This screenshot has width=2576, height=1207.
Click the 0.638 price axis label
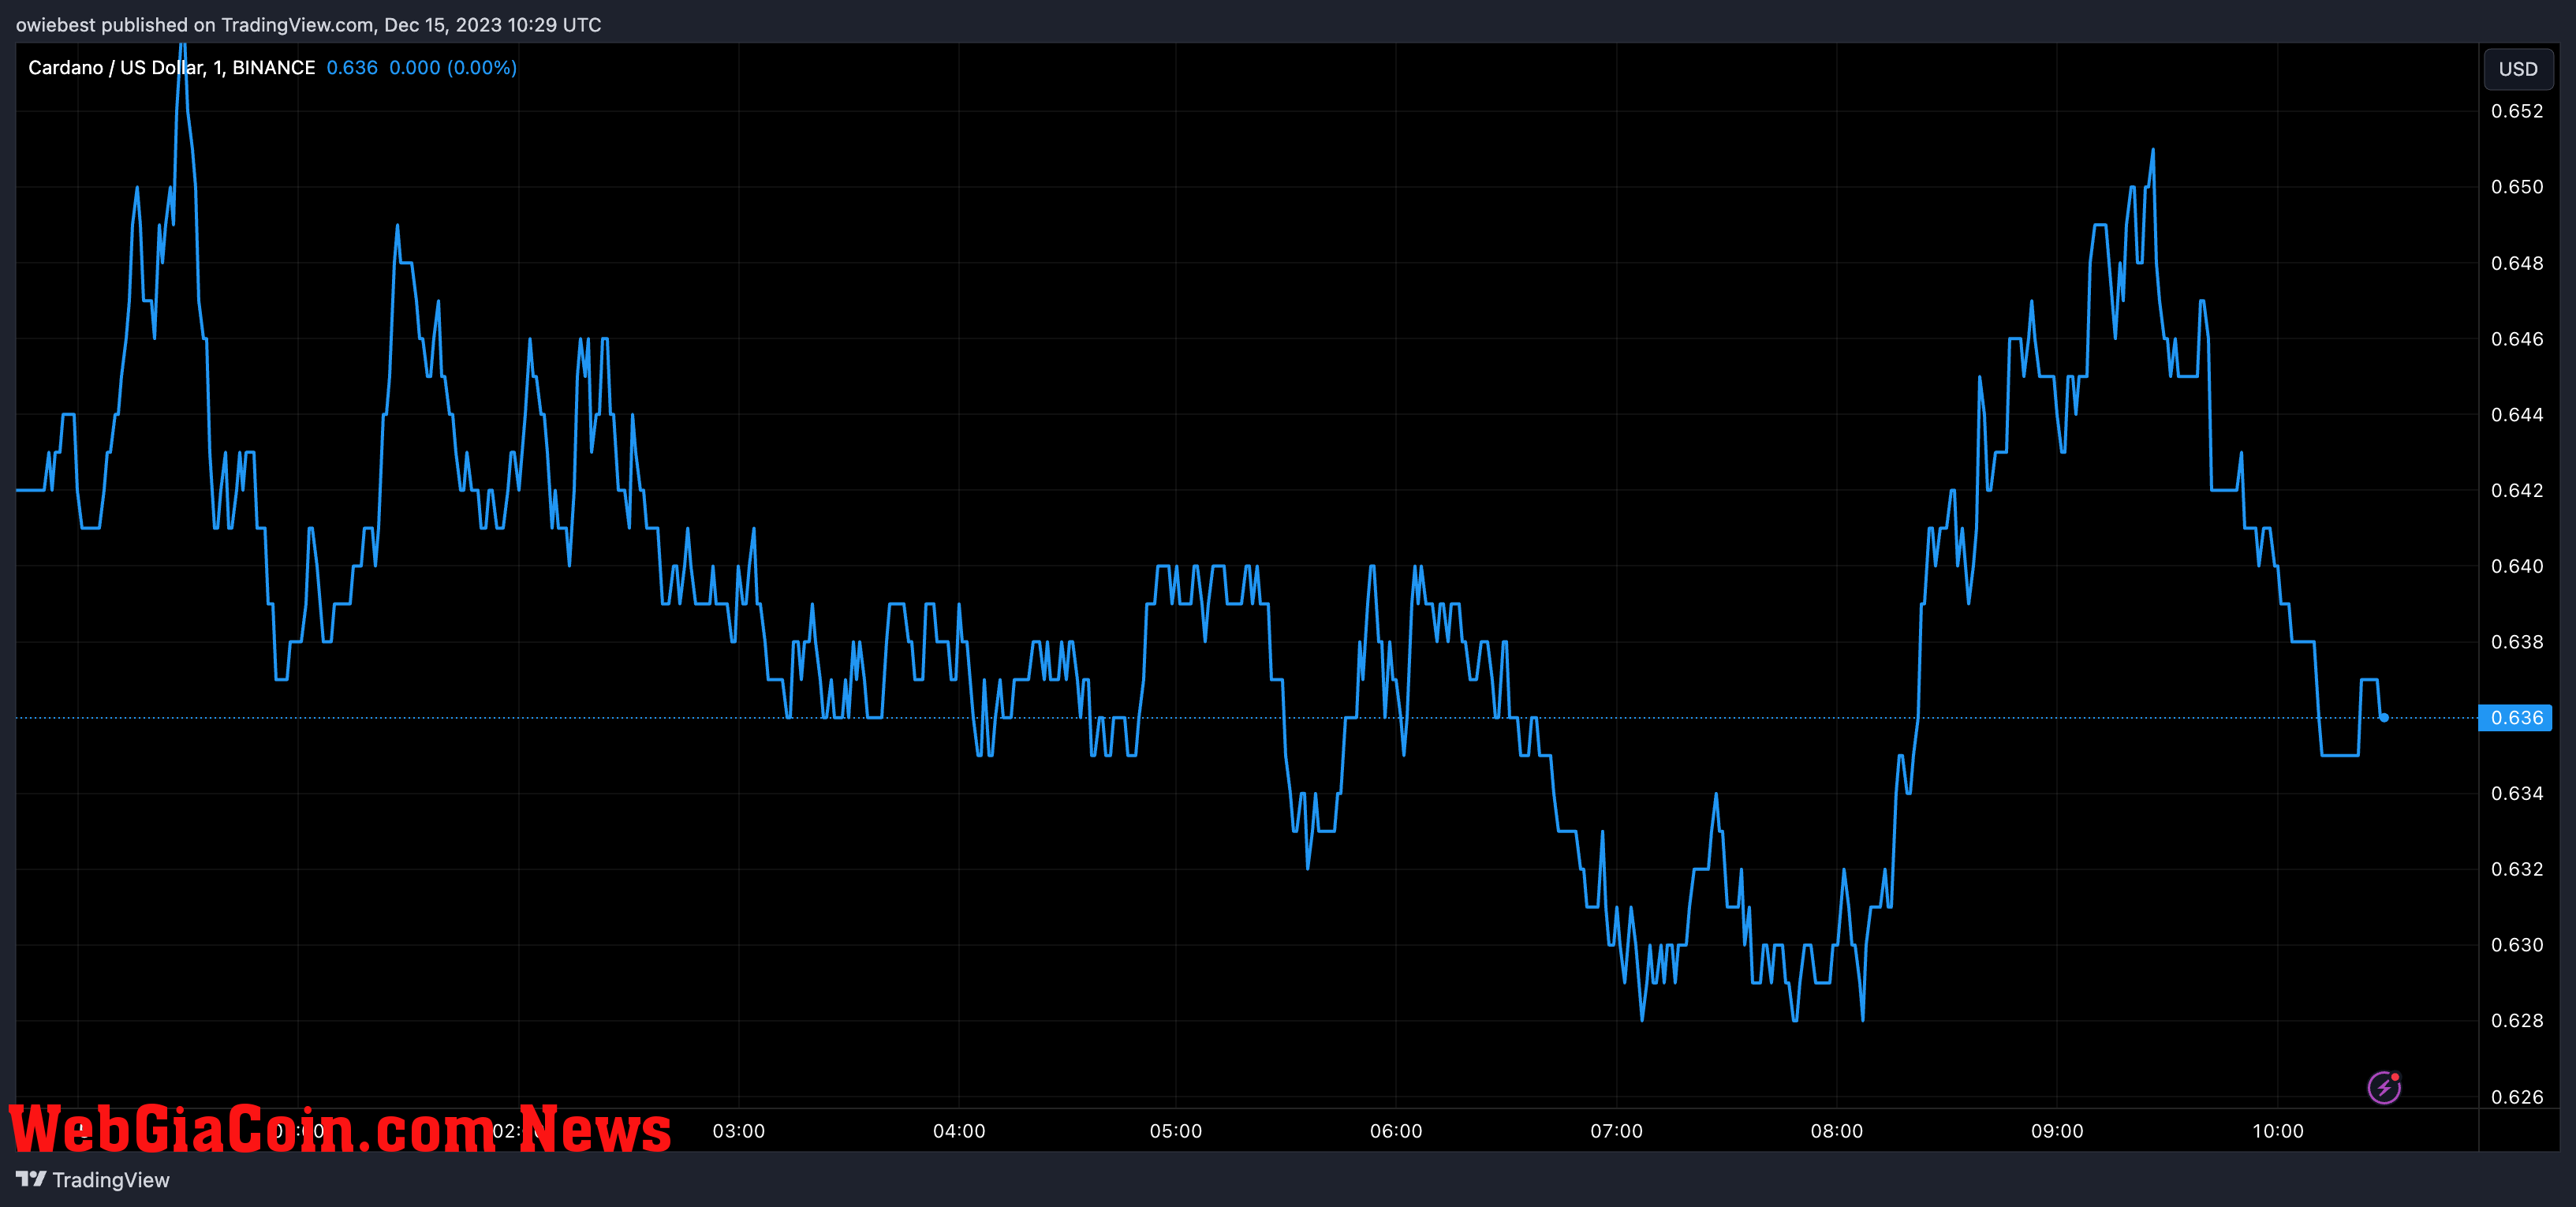pos(2517,642)
